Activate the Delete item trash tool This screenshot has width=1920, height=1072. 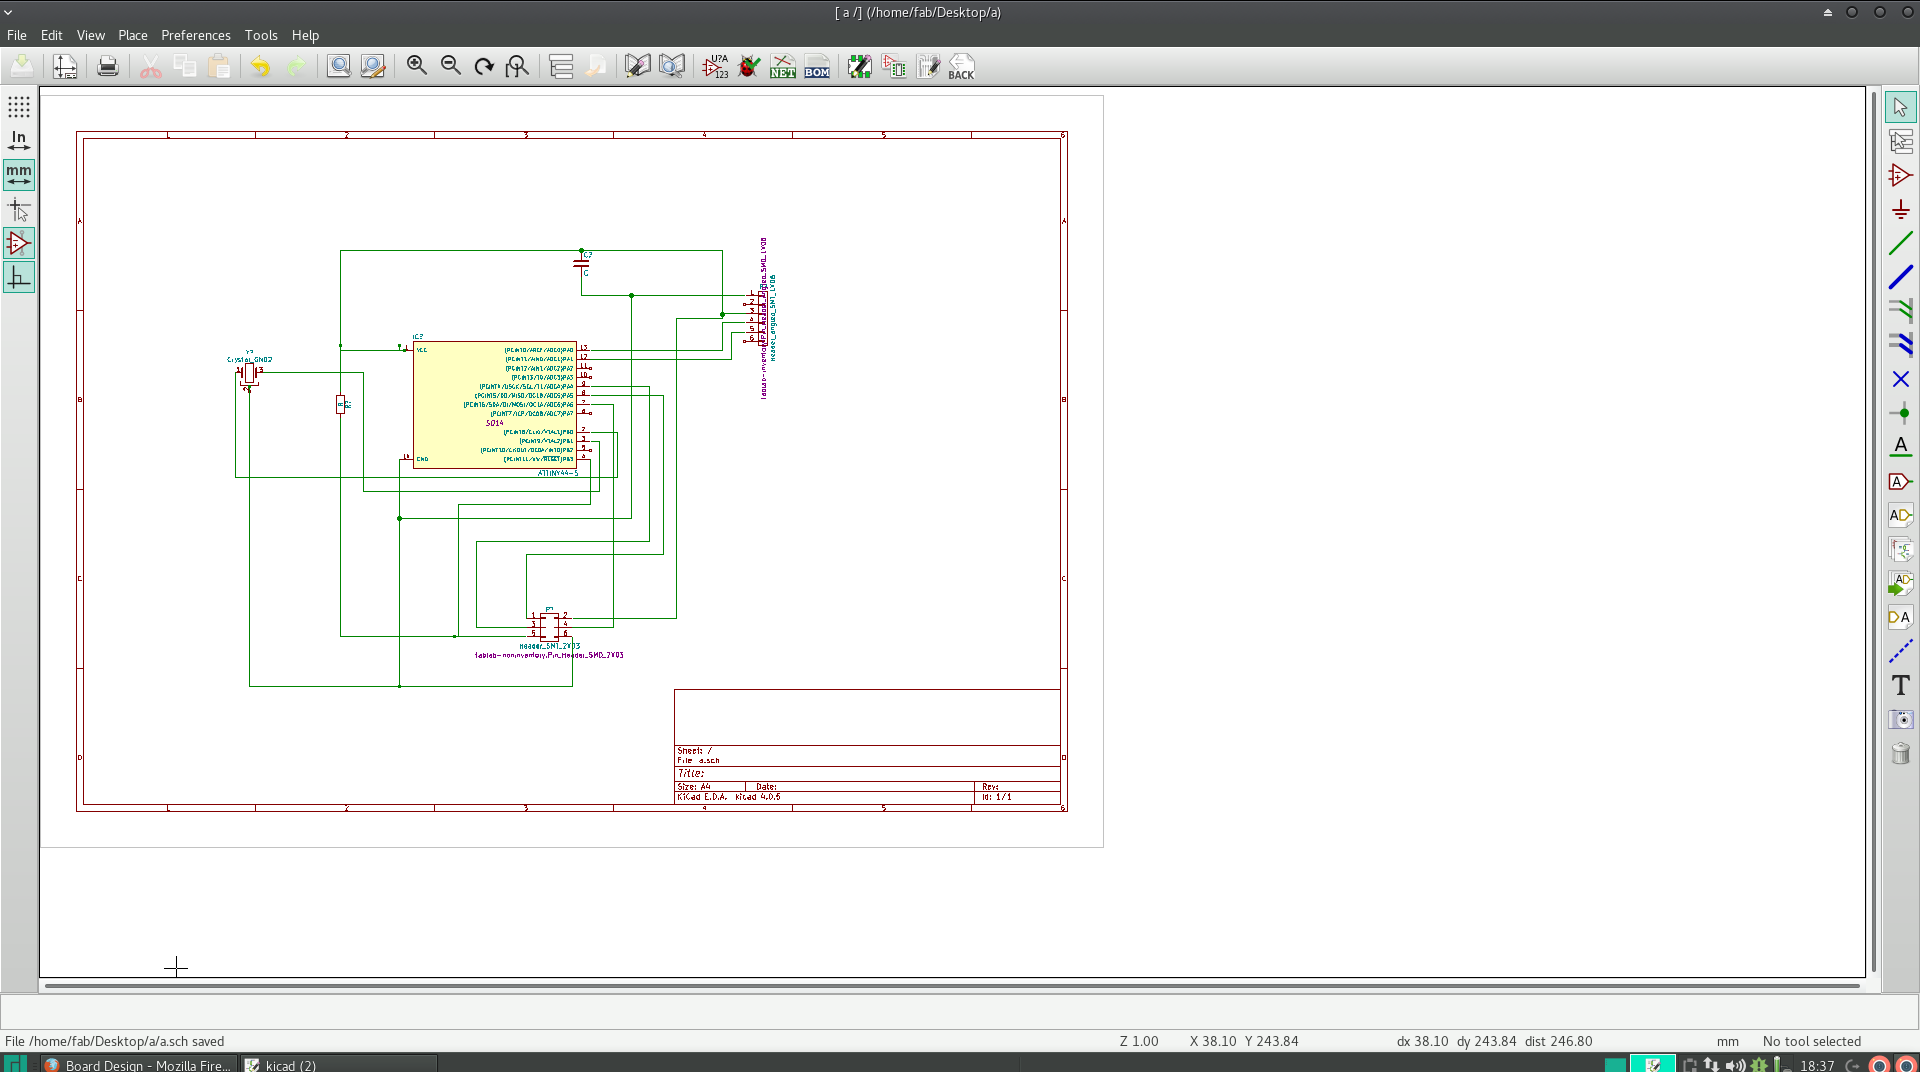click(x=1900, y=753)
